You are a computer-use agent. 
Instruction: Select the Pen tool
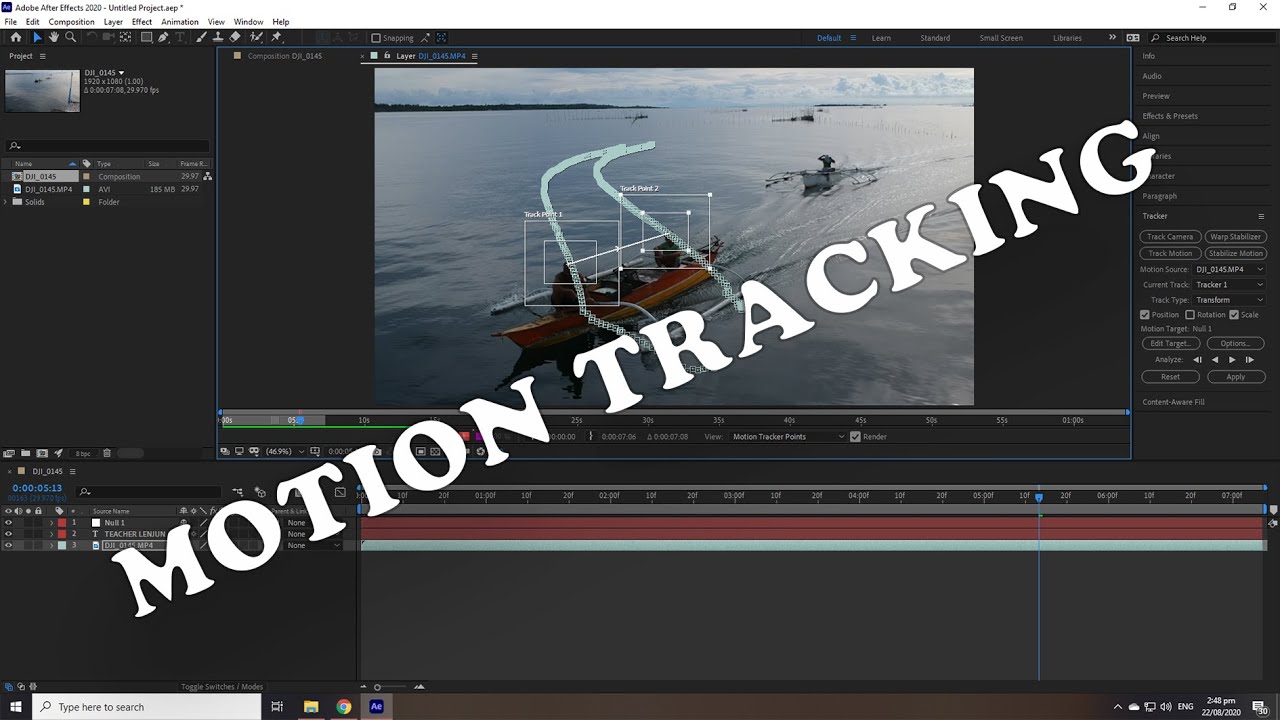(x=163, y=37)
